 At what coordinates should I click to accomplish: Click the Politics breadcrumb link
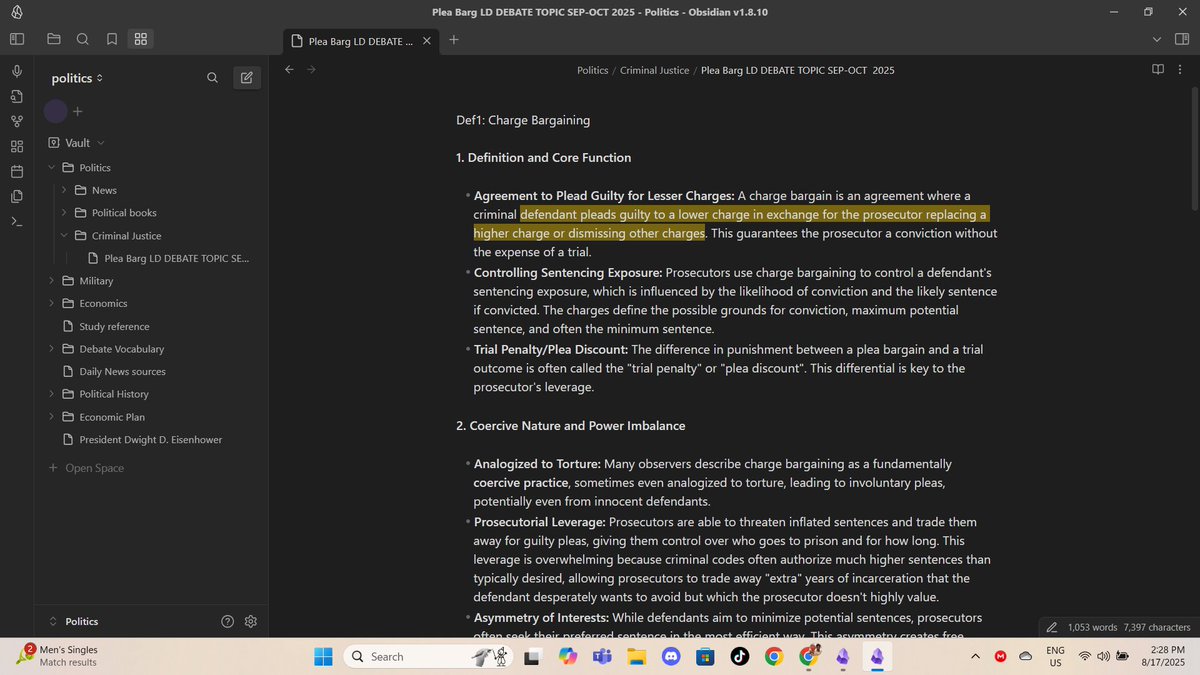pyautogui.click(x=593, y=70)
